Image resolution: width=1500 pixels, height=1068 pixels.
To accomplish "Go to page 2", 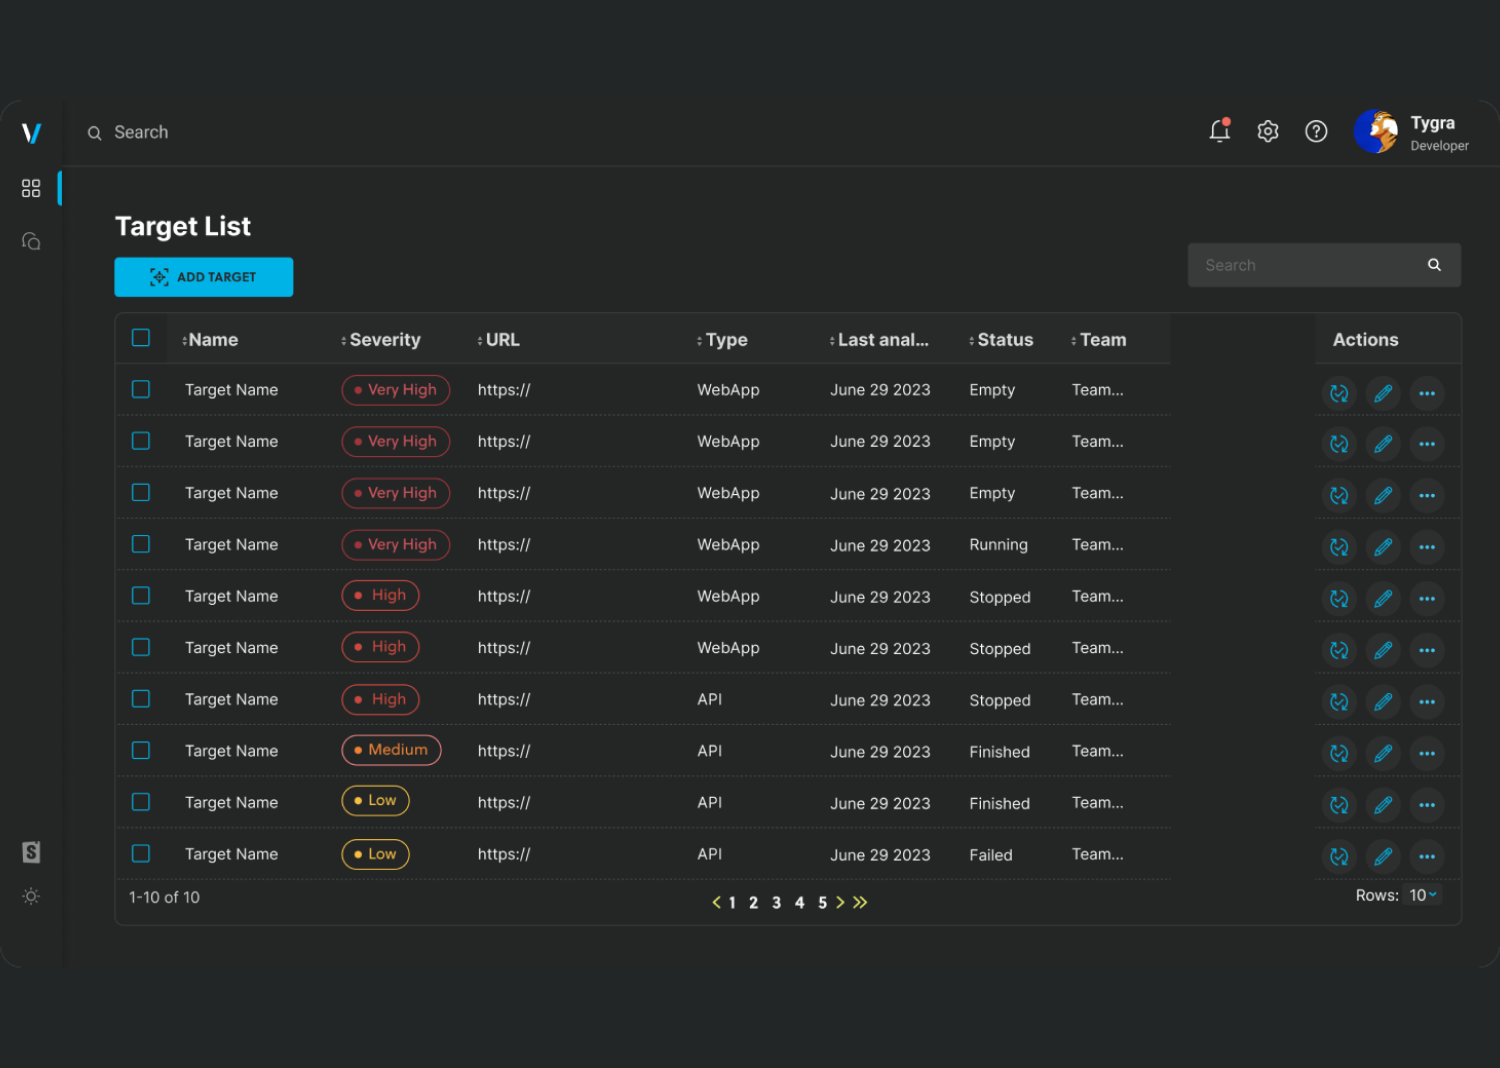I will click(753, 903).
